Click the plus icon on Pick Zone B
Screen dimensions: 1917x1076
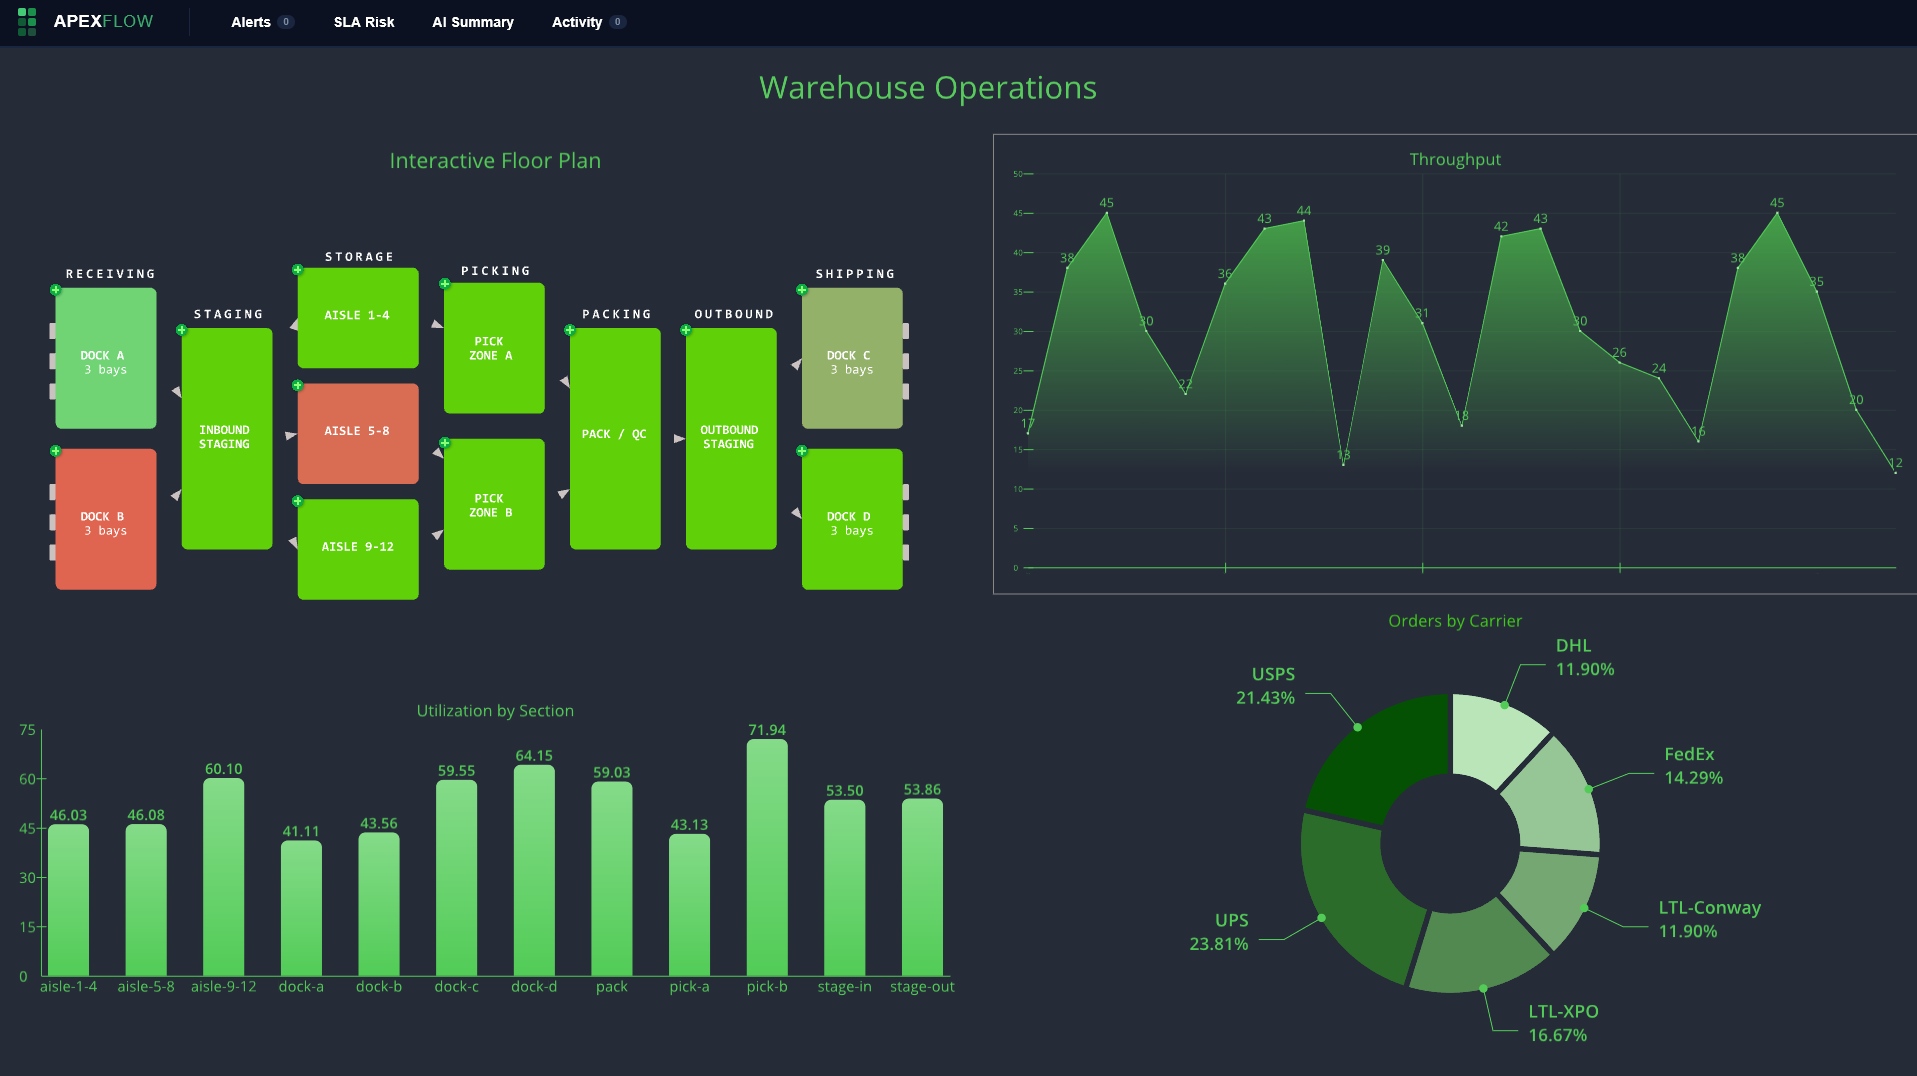point(445,442)
